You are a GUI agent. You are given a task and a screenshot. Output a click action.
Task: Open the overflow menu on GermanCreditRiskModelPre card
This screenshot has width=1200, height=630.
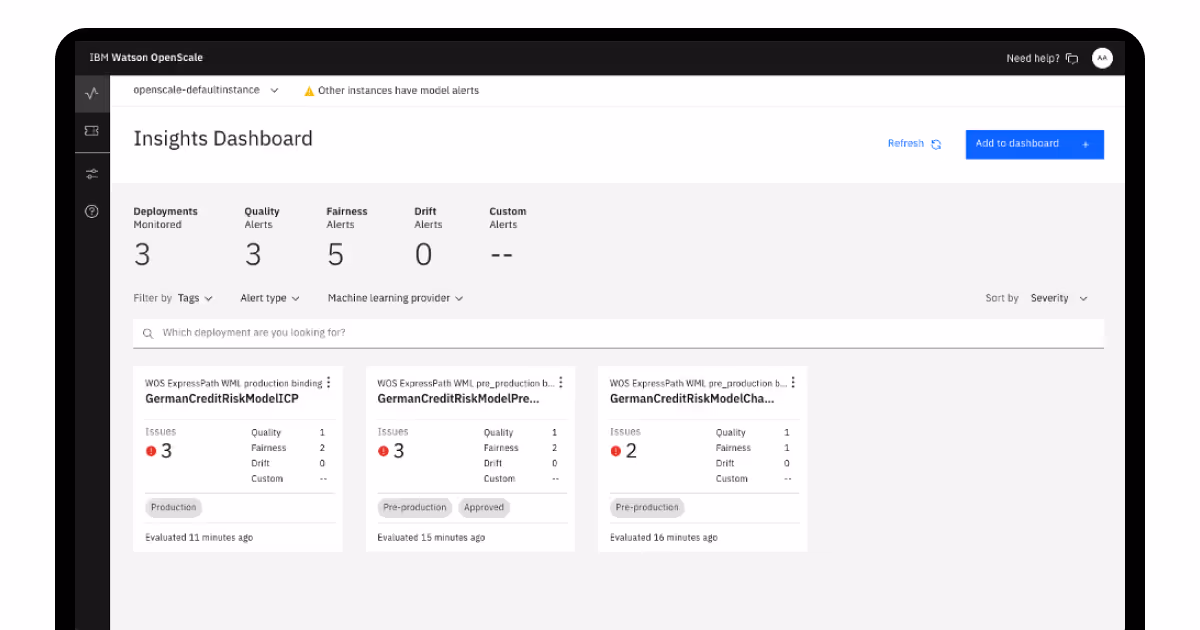[x=561, y=382]
